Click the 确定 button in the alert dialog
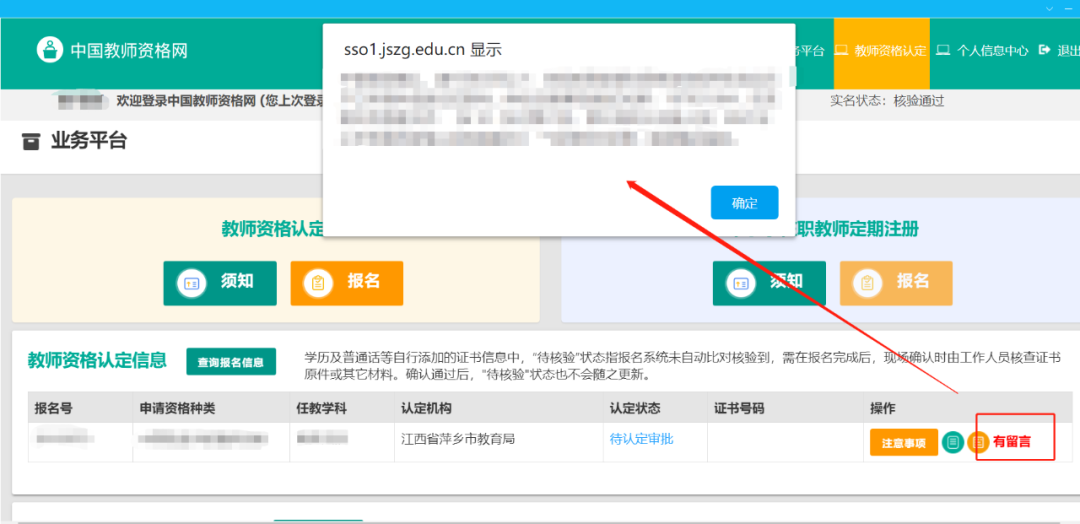 click(744, 203)
